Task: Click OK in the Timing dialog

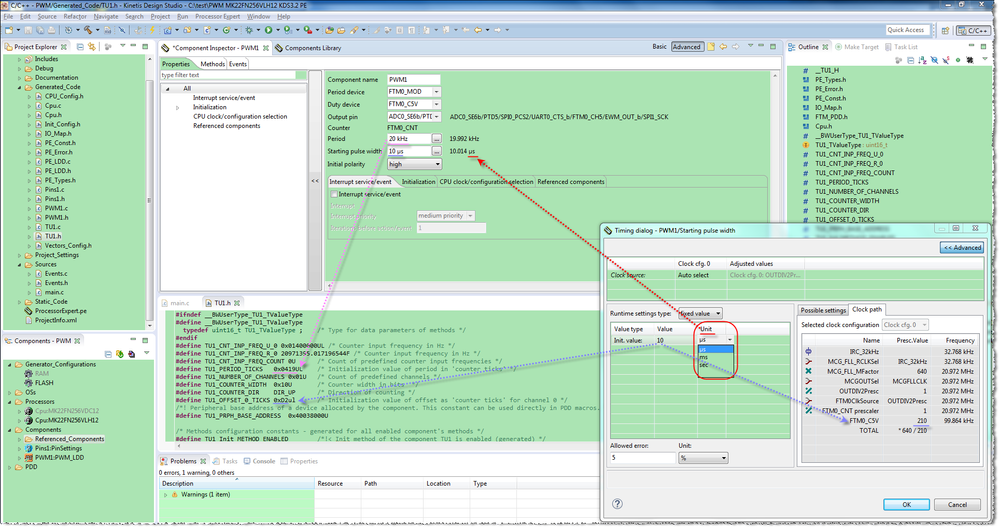Action: point(907,504)
